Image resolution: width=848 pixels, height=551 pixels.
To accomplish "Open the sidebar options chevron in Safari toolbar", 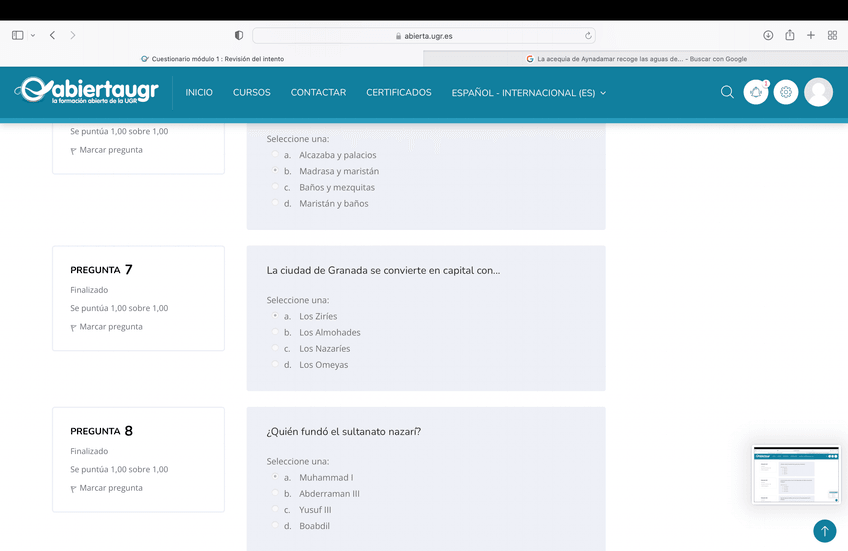I will click(33, 36).
